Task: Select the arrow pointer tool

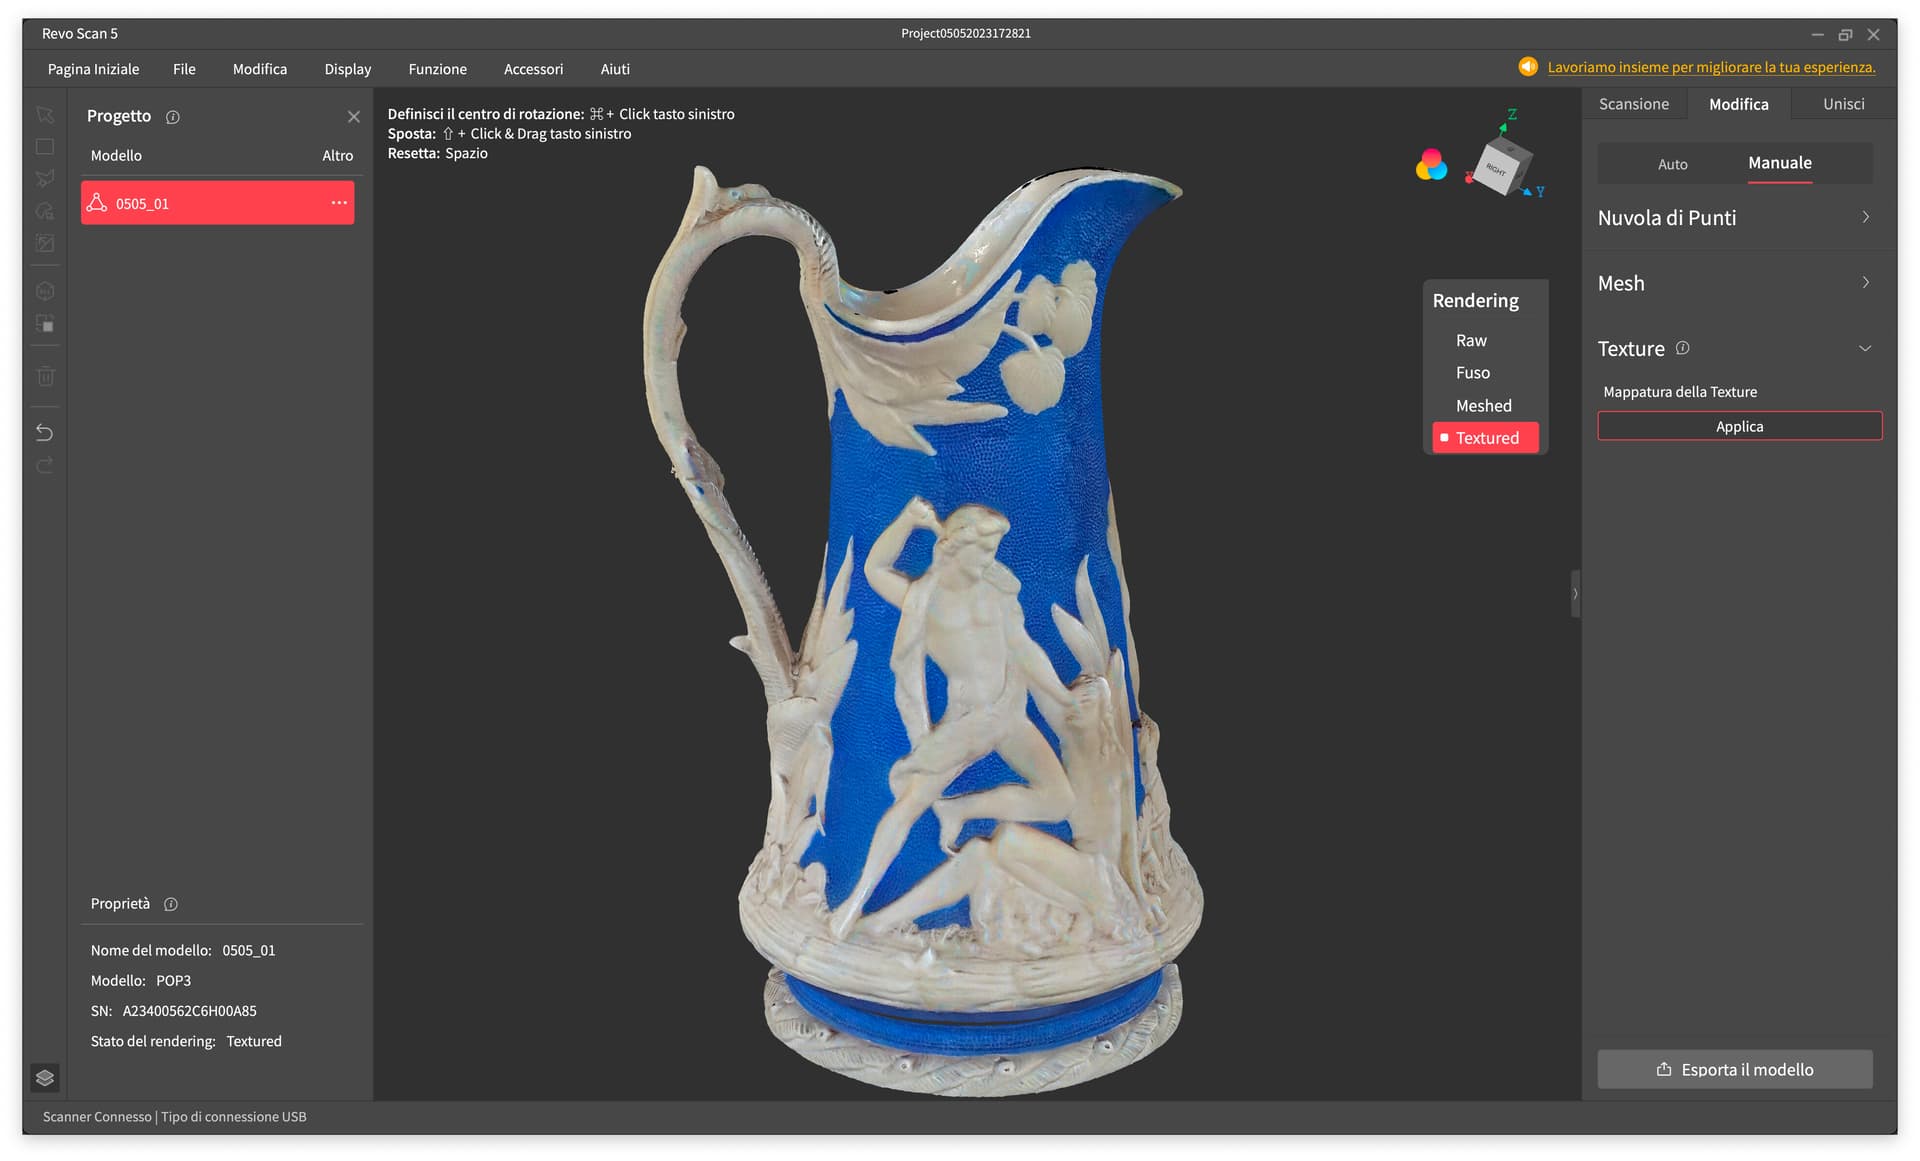Action: click(45, 115)
